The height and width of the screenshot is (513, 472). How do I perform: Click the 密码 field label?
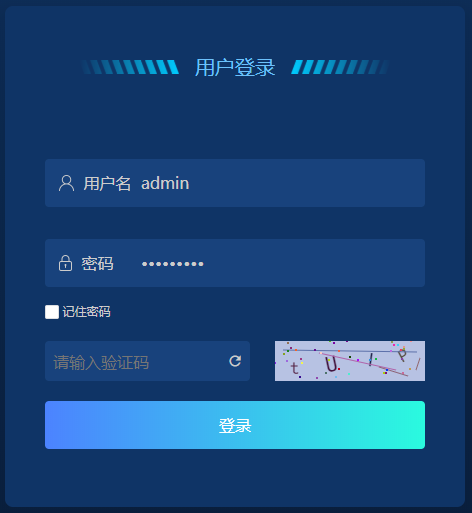tap(97, 264)
